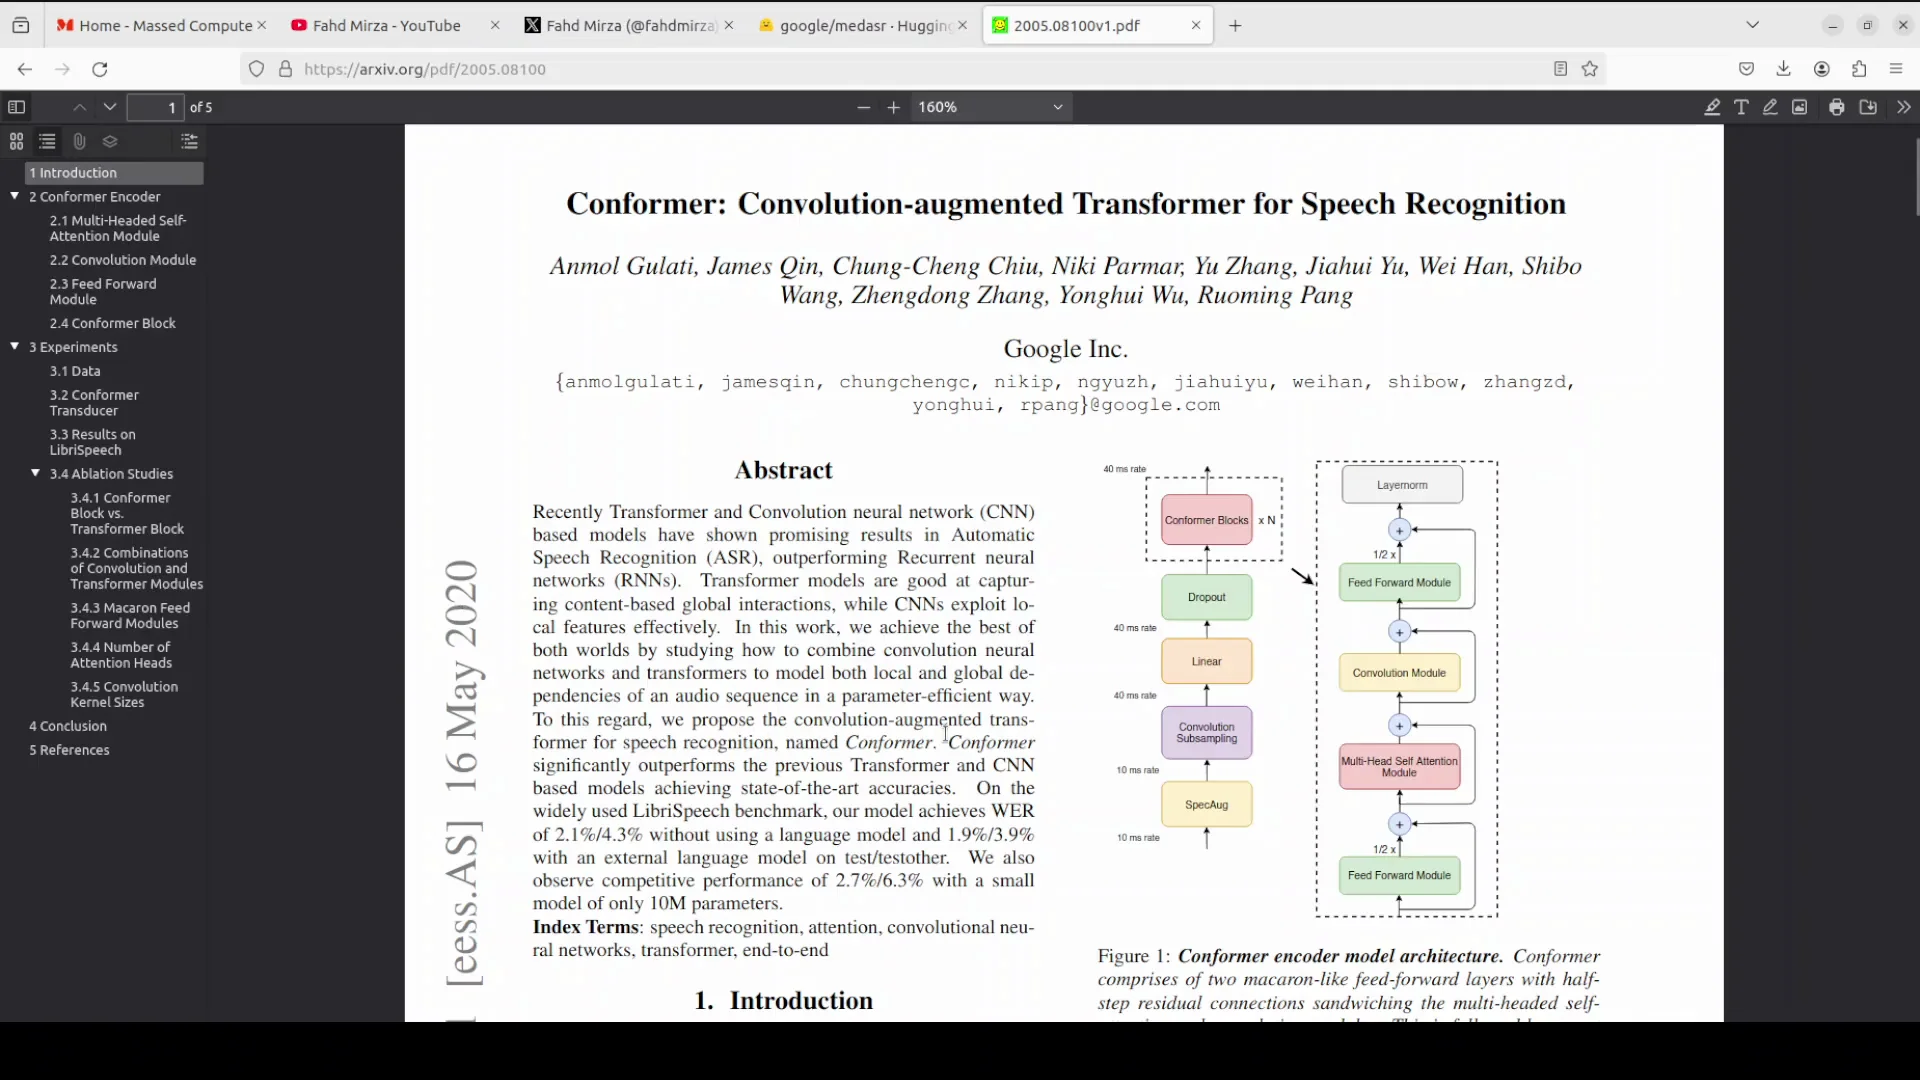Show the attachments view in sidebar
This screenshot has width=1920, height=1080.
point(79,141)
